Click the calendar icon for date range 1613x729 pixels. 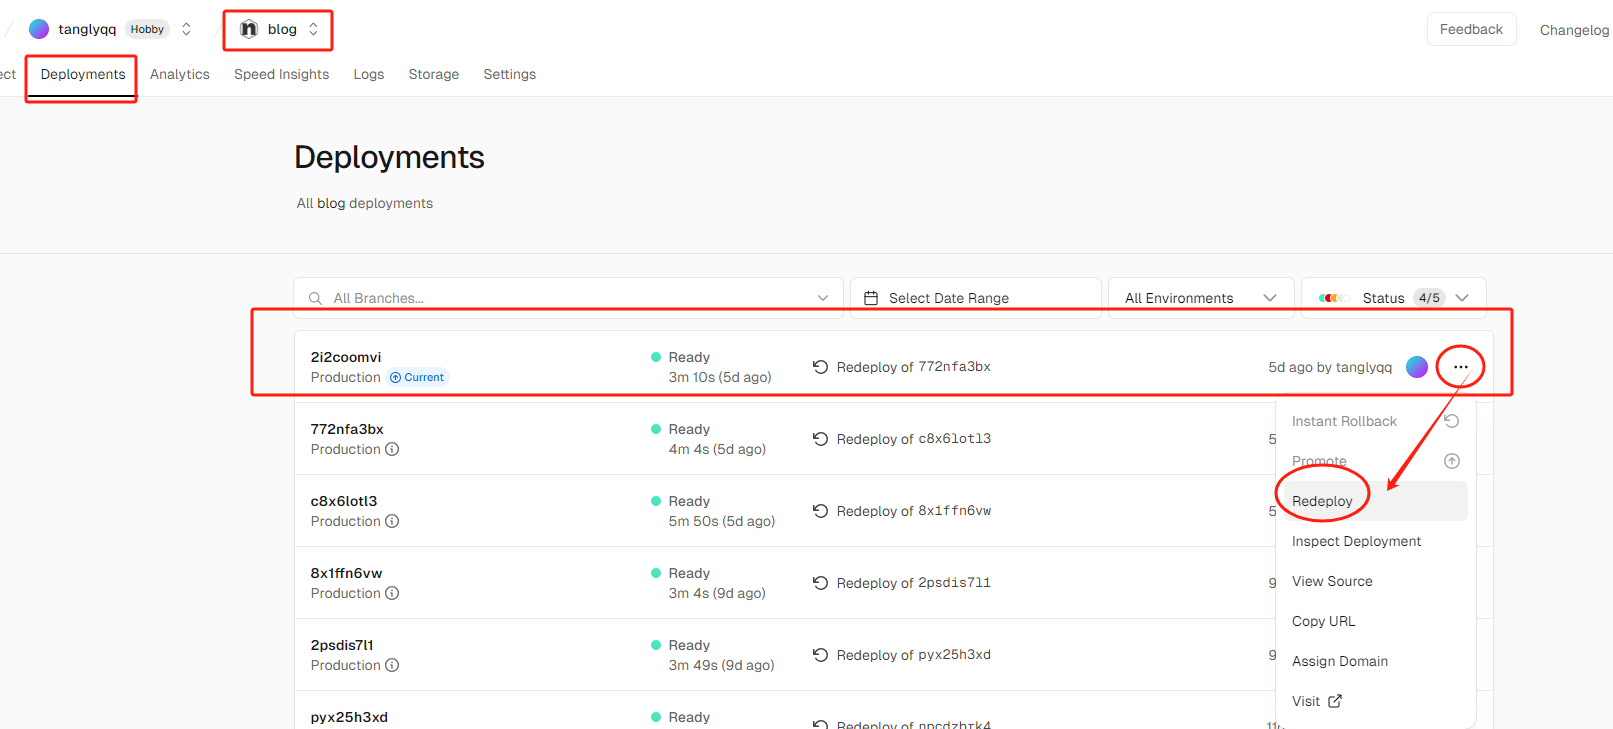(871, 298)
